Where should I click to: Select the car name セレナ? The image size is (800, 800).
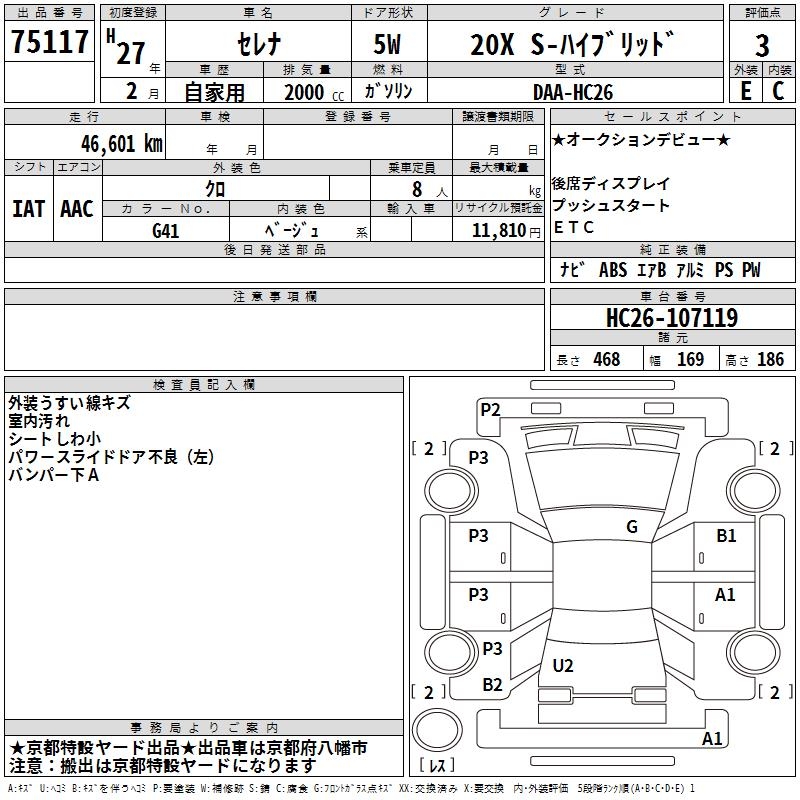(259, 44)
